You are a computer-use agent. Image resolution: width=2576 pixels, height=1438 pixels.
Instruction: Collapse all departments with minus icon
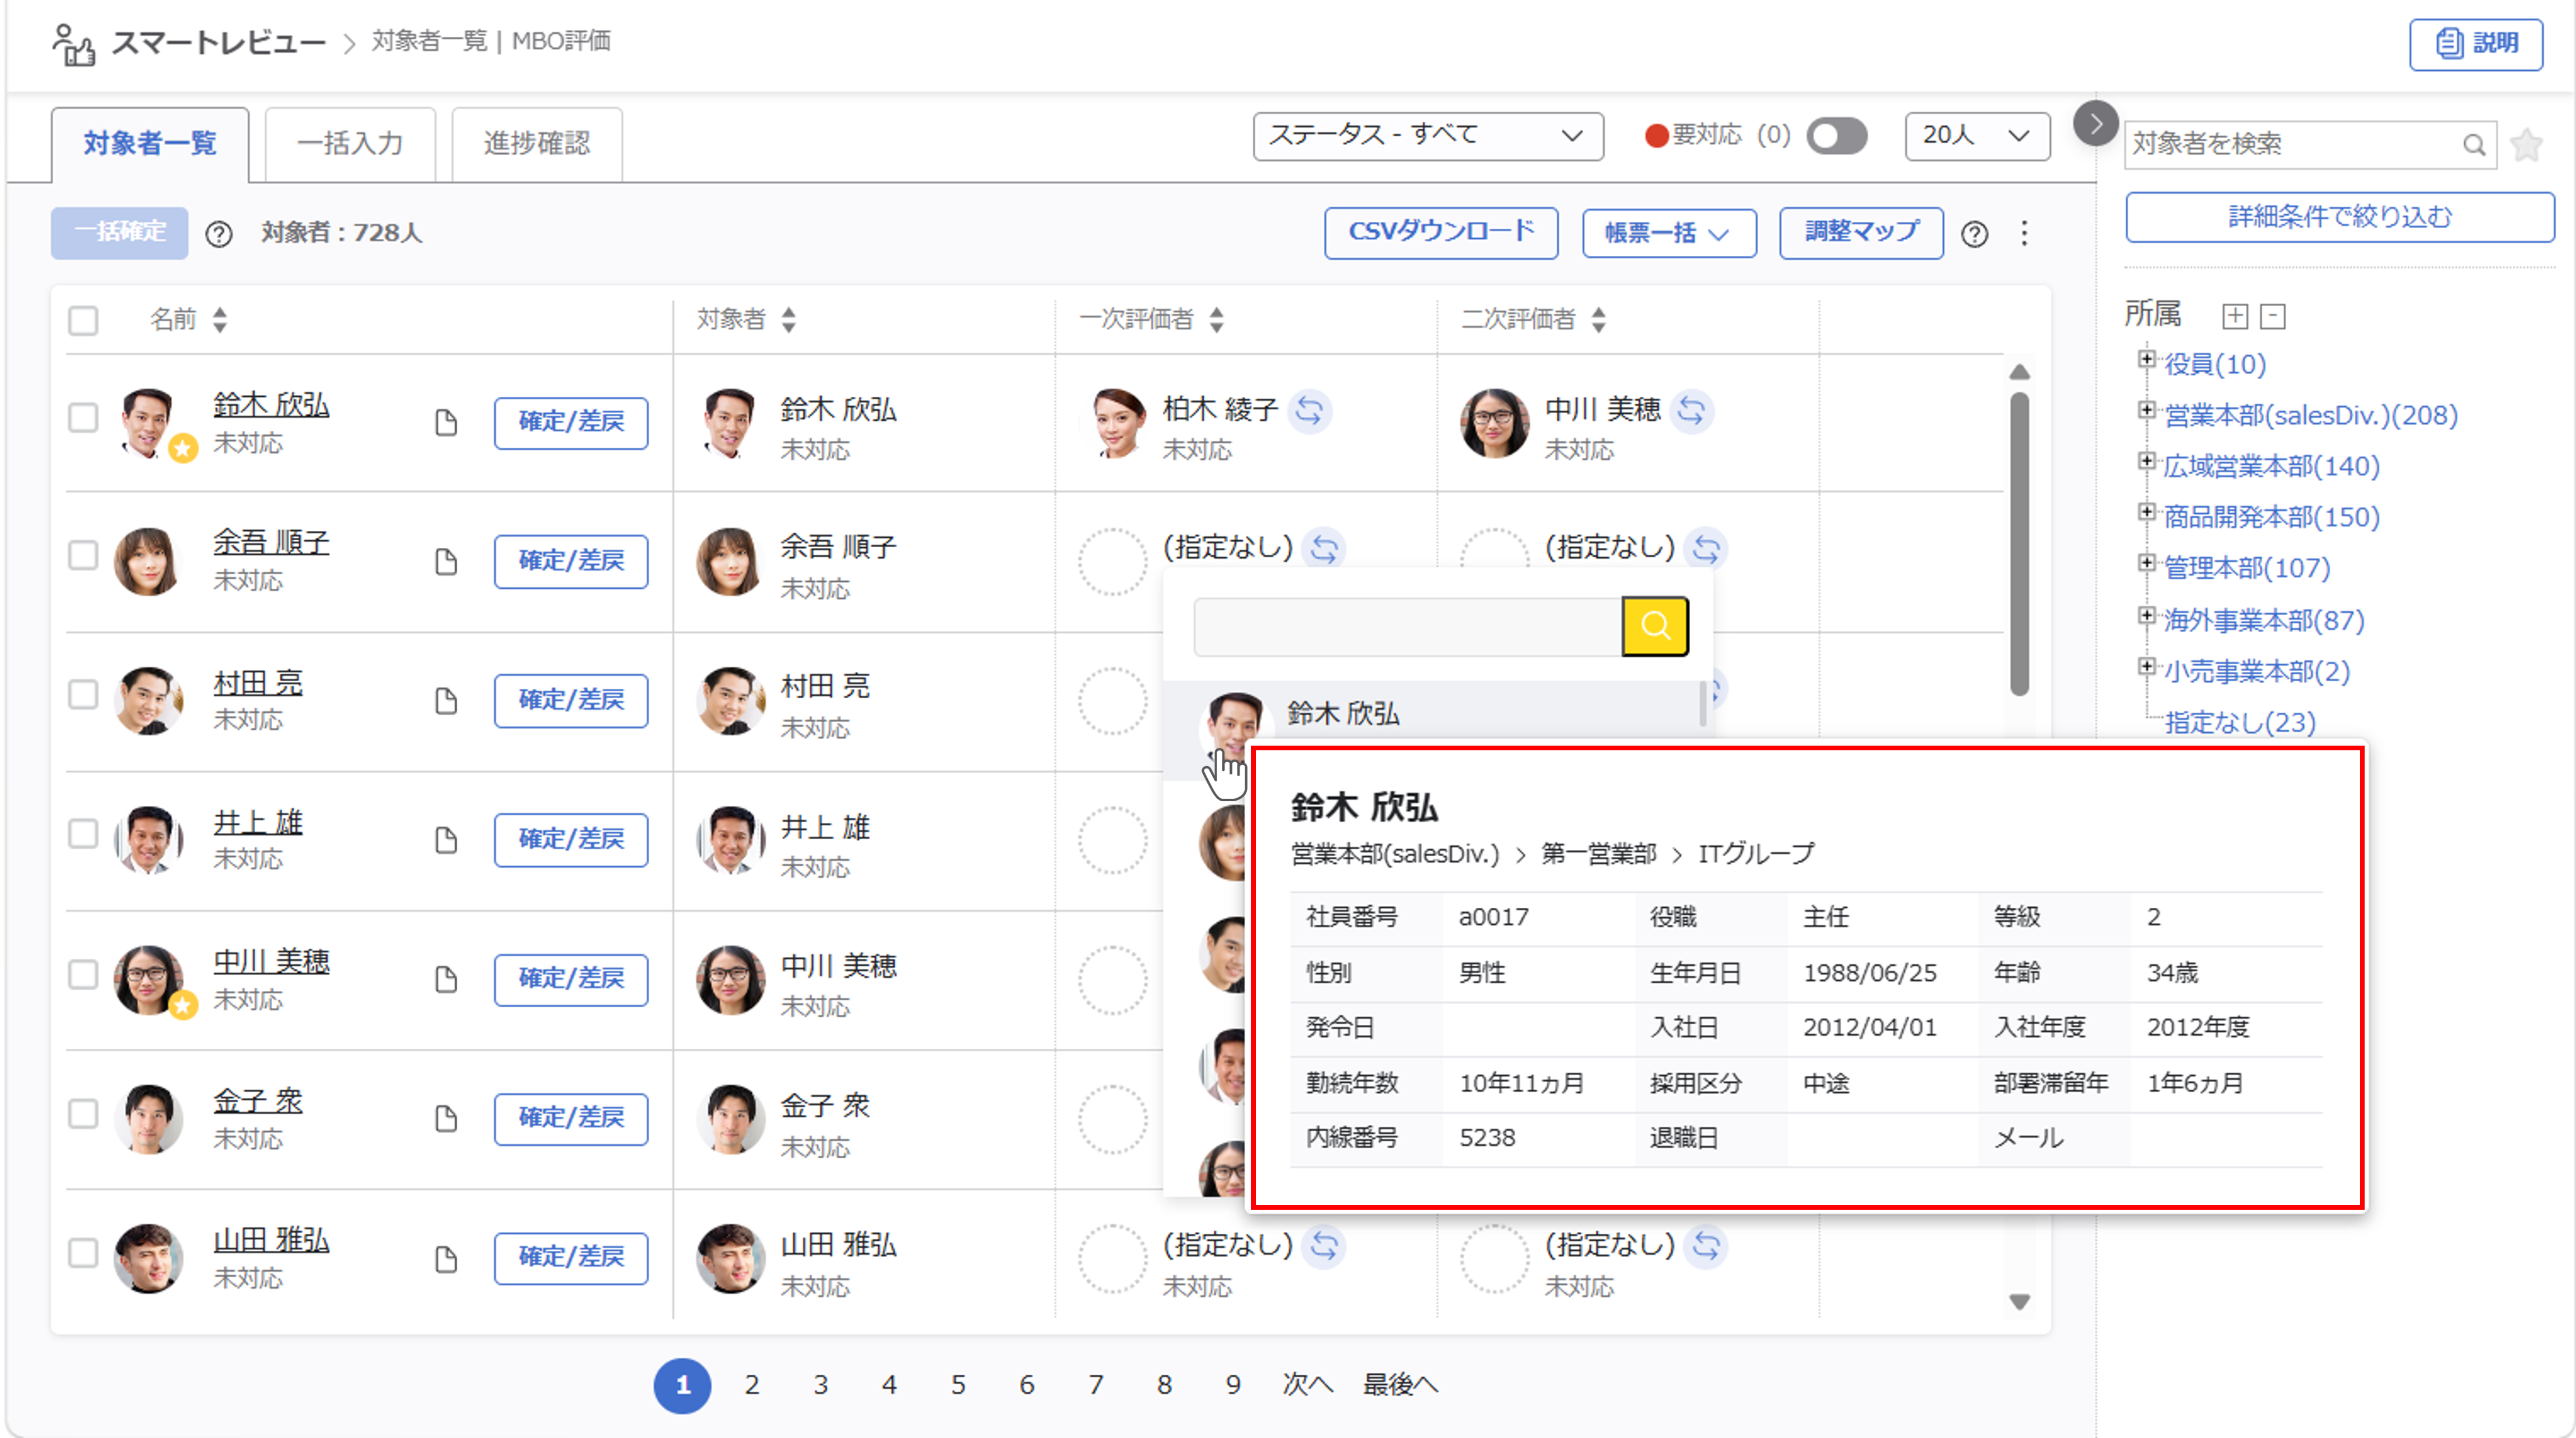point(2273,316)
